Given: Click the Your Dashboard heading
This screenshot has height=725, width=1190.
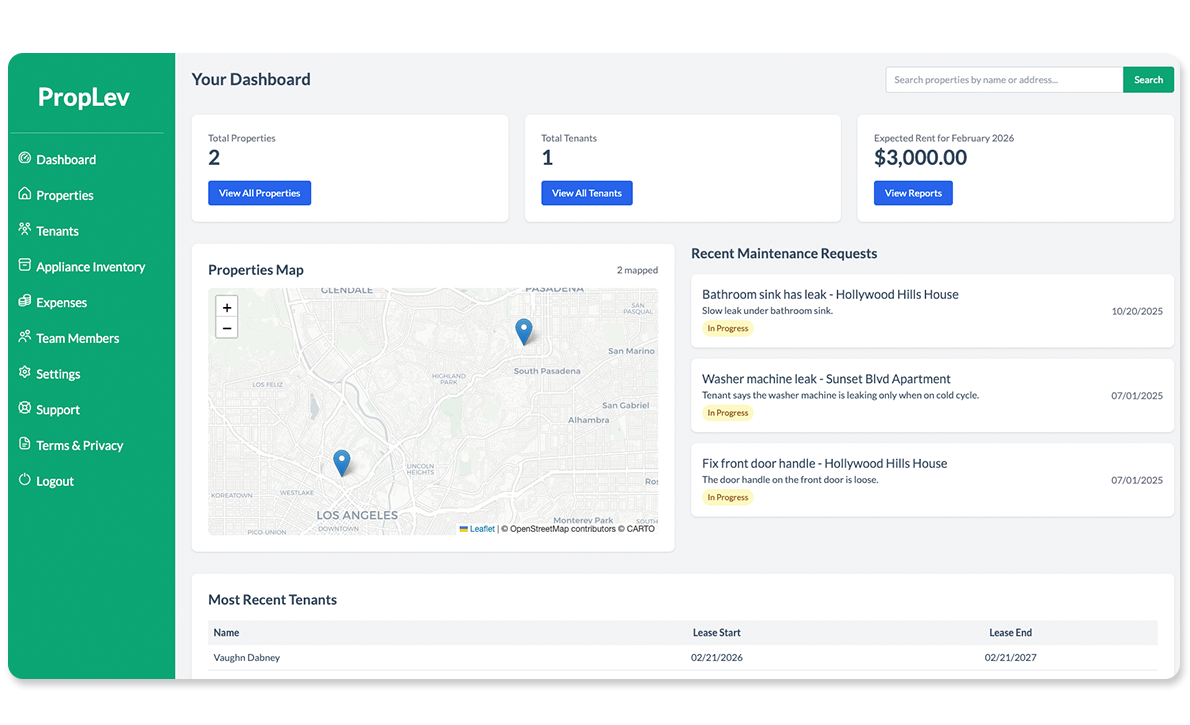Looking at the screenshot, I should click(251, 79).
